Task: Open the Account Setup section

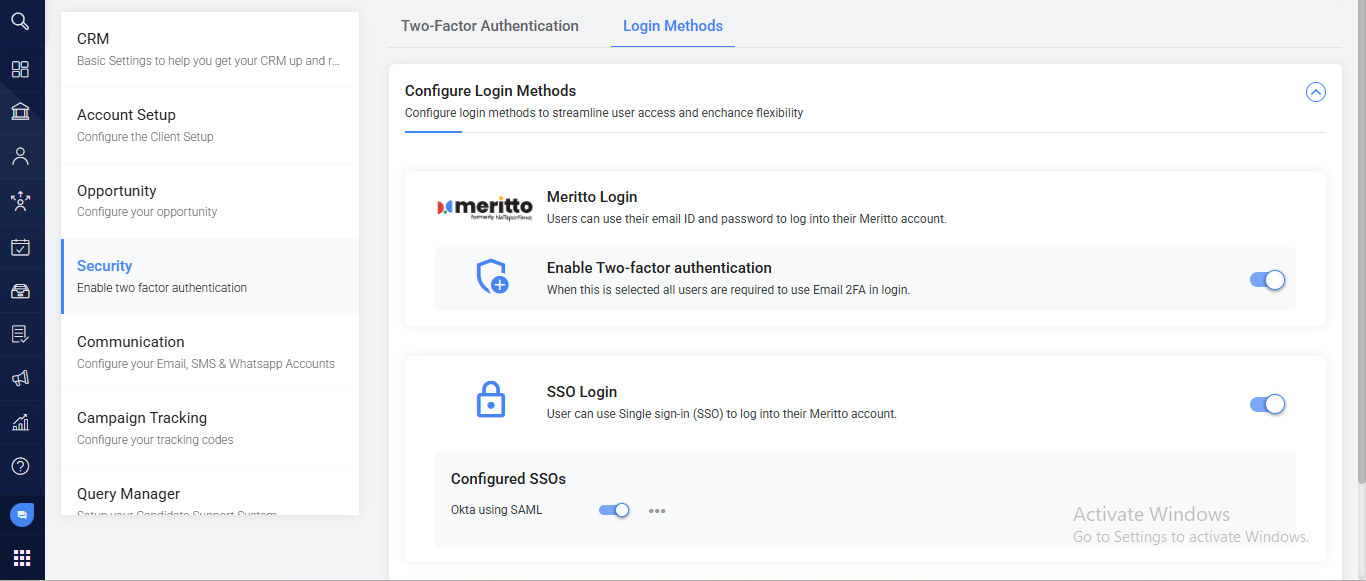Action: click(x=210, y=126)
